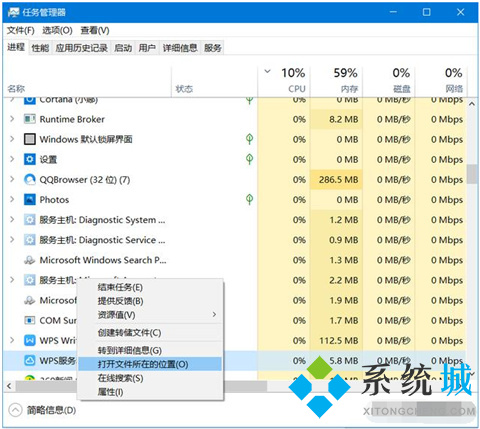480x429 pixels.
Task: Choose 打开文件所在的位置(O) from context menu
Action: [150, 364]
